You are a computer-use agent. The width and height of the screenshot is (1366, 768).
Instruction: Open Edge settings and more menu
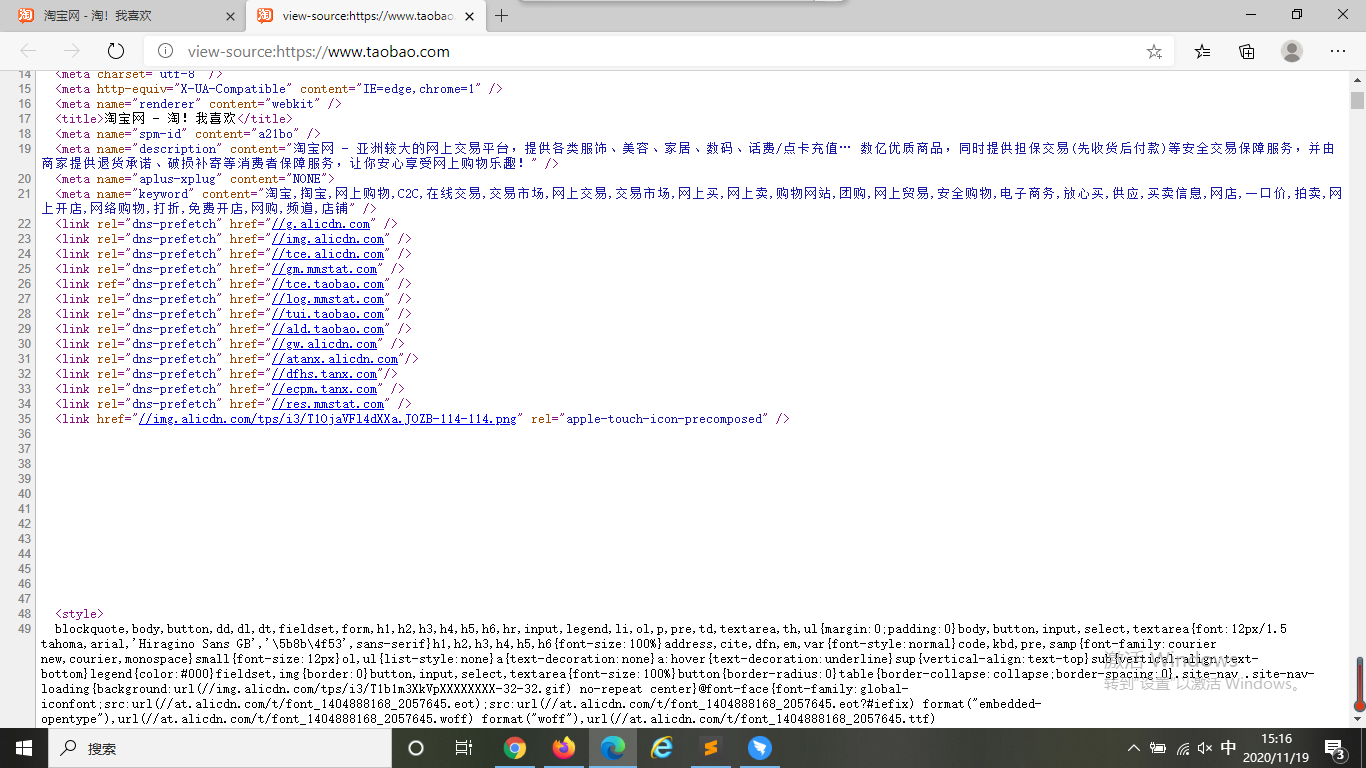tap(1338, 51)
